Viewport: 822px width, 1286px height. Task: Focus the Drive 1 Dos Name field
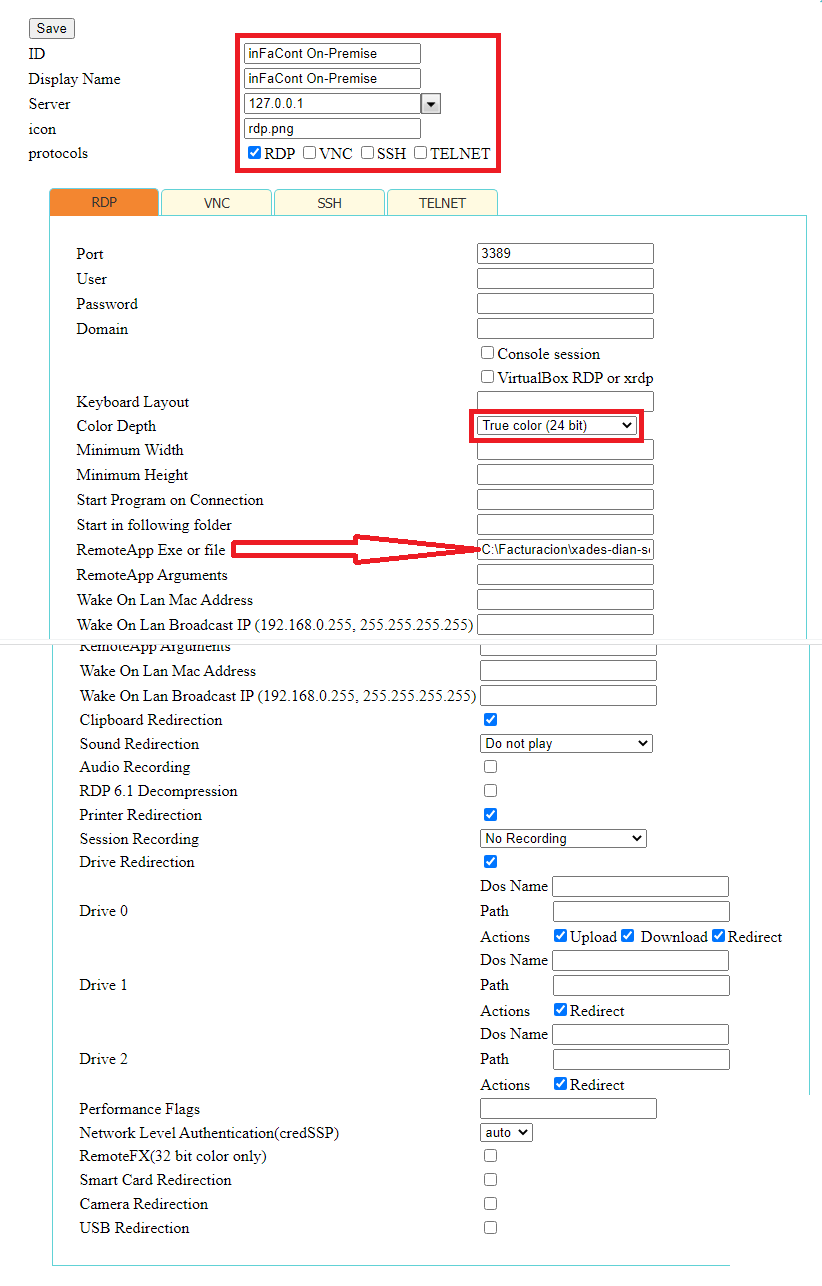[641, 961]
